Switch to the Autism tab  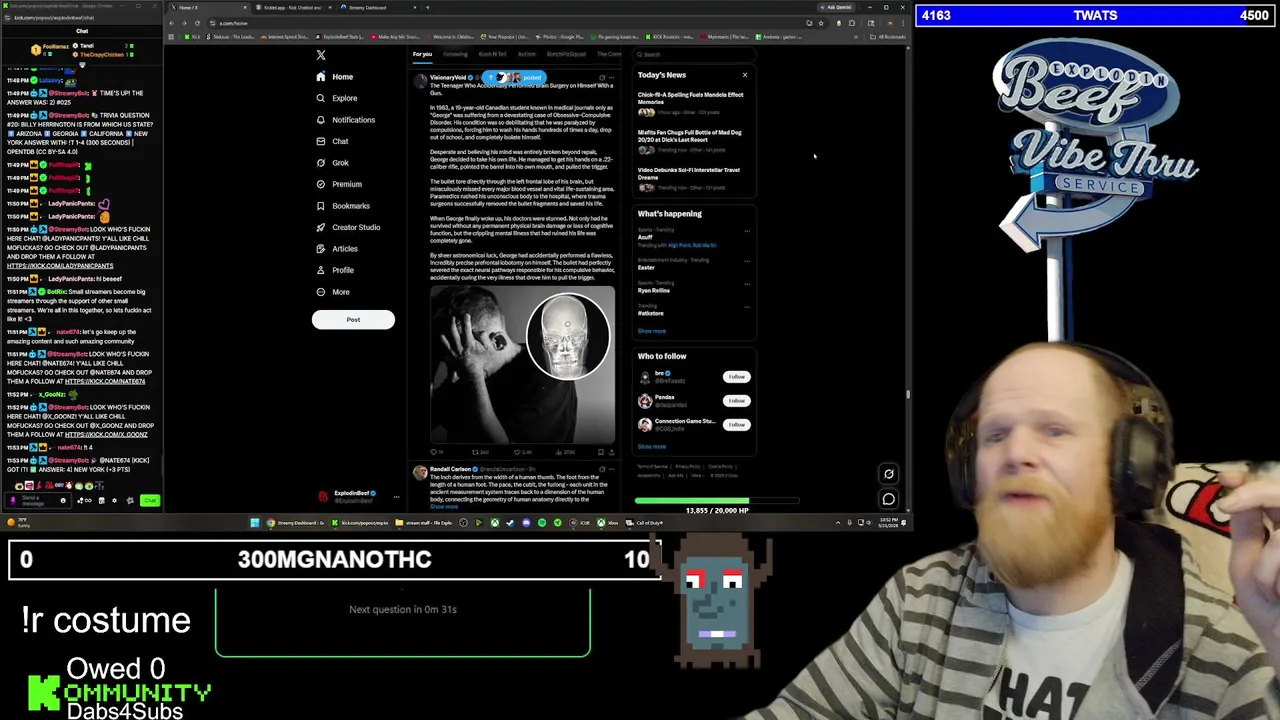526,54
